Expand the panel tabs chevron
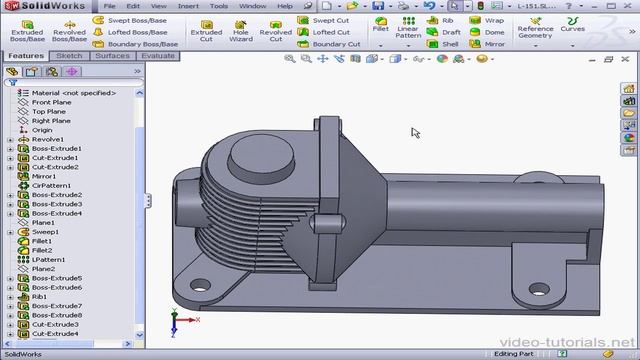 137,71
